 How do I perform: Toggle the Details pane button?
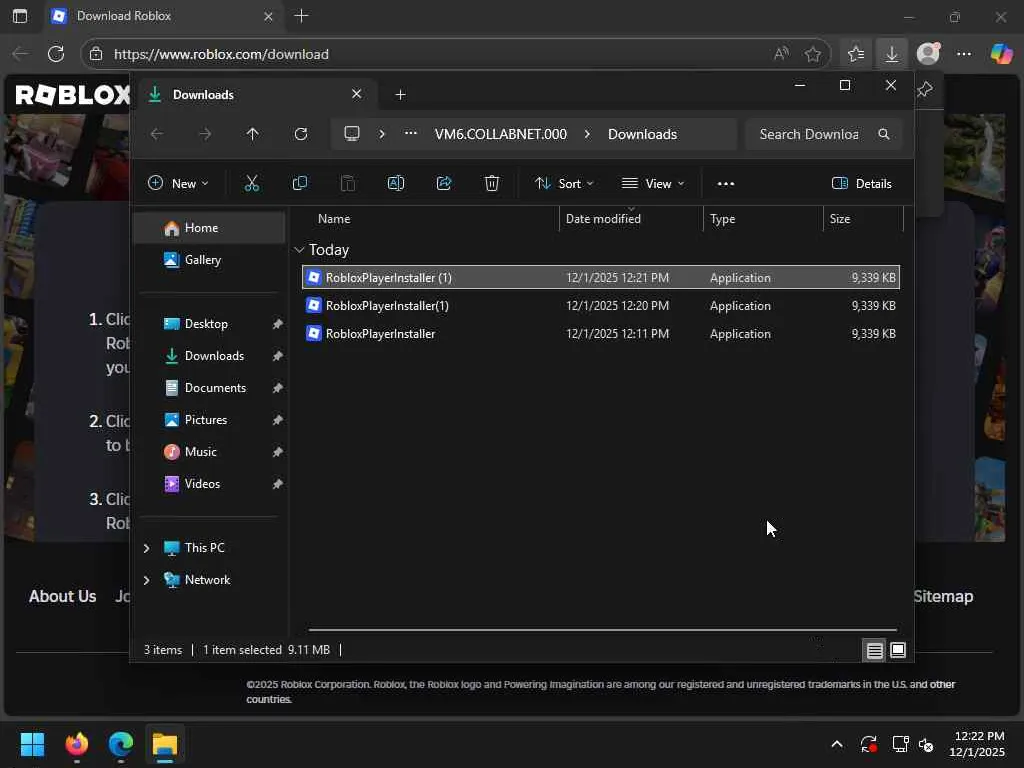point(861,183)
